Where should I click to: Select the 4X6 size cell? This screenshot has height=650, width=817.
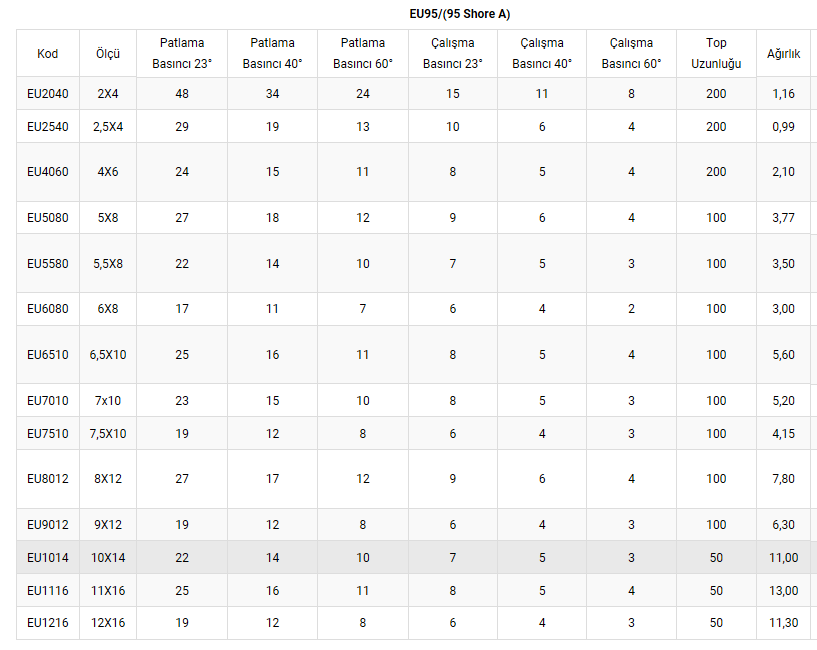tap(108, 172)
